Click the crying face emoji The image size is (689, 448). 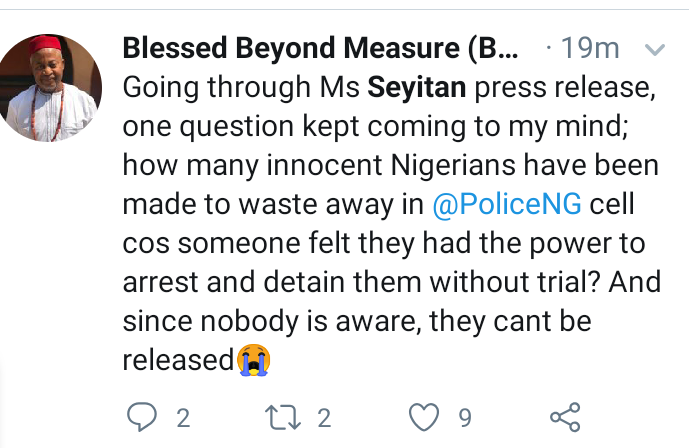[x=253, y=360]
